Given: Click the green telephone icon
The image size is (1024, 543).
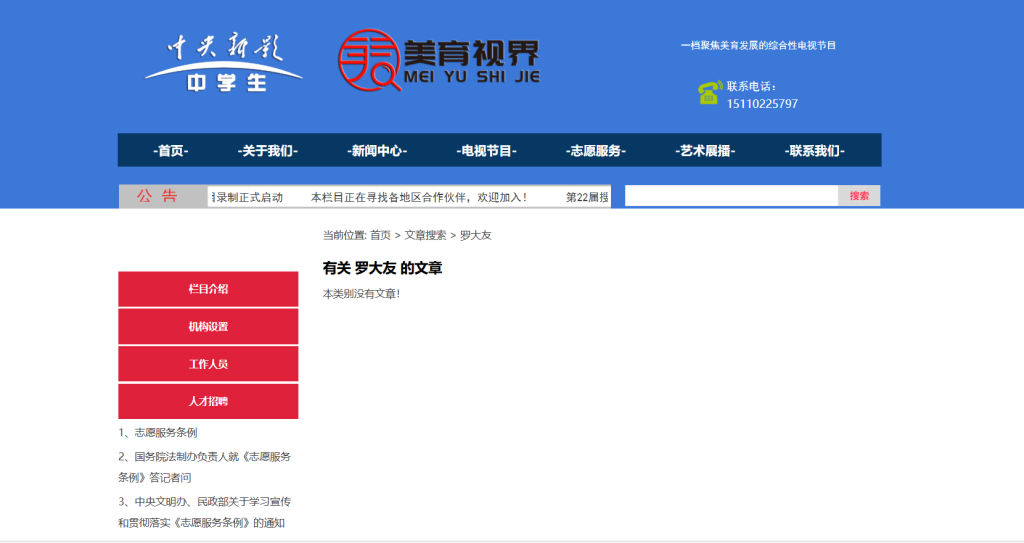Looking at the screenshot, I should click(x=709, y=94).
